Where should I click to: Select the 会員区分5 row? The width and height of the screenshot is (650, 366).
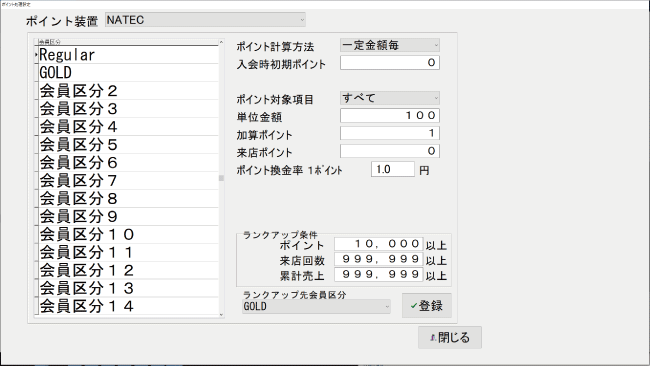tap(129, 145)
